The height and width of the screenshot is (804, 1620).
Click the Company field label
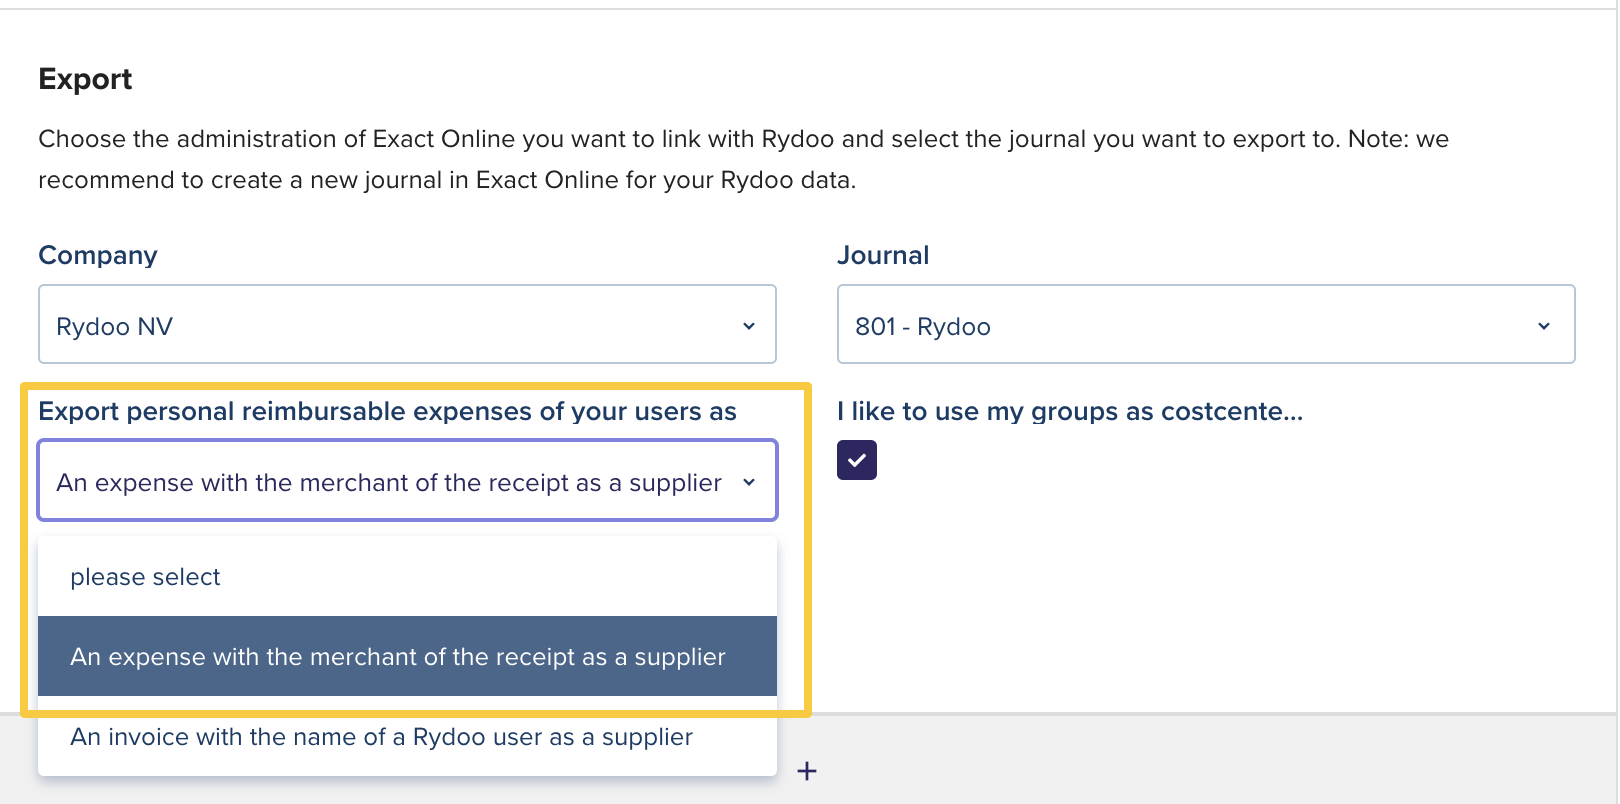[x=98, y=255]
